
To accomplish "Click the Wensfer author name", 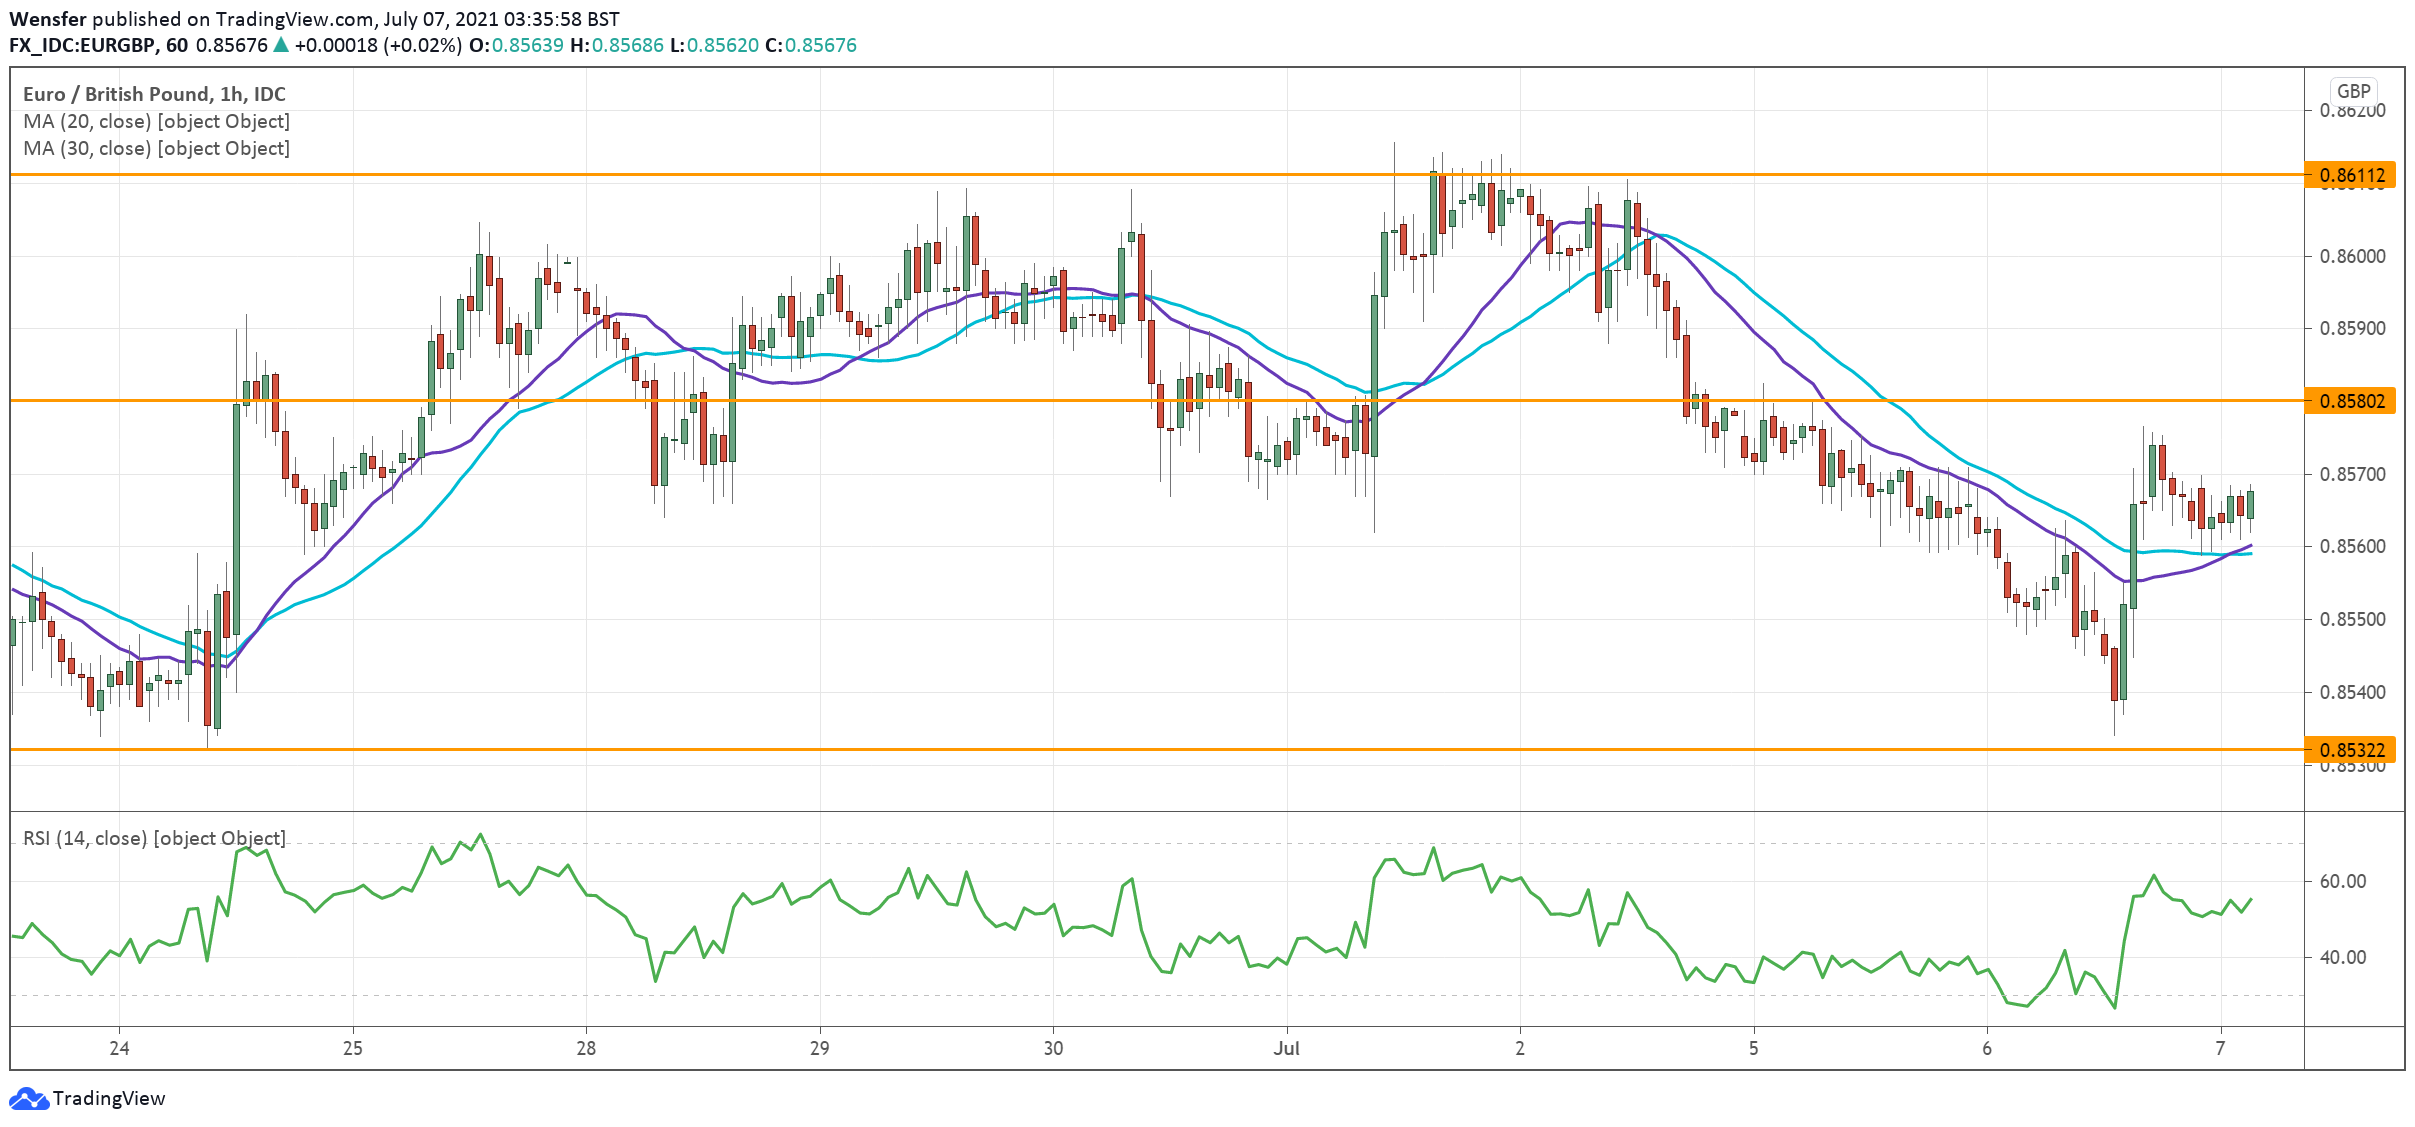I will click(47, 19).
